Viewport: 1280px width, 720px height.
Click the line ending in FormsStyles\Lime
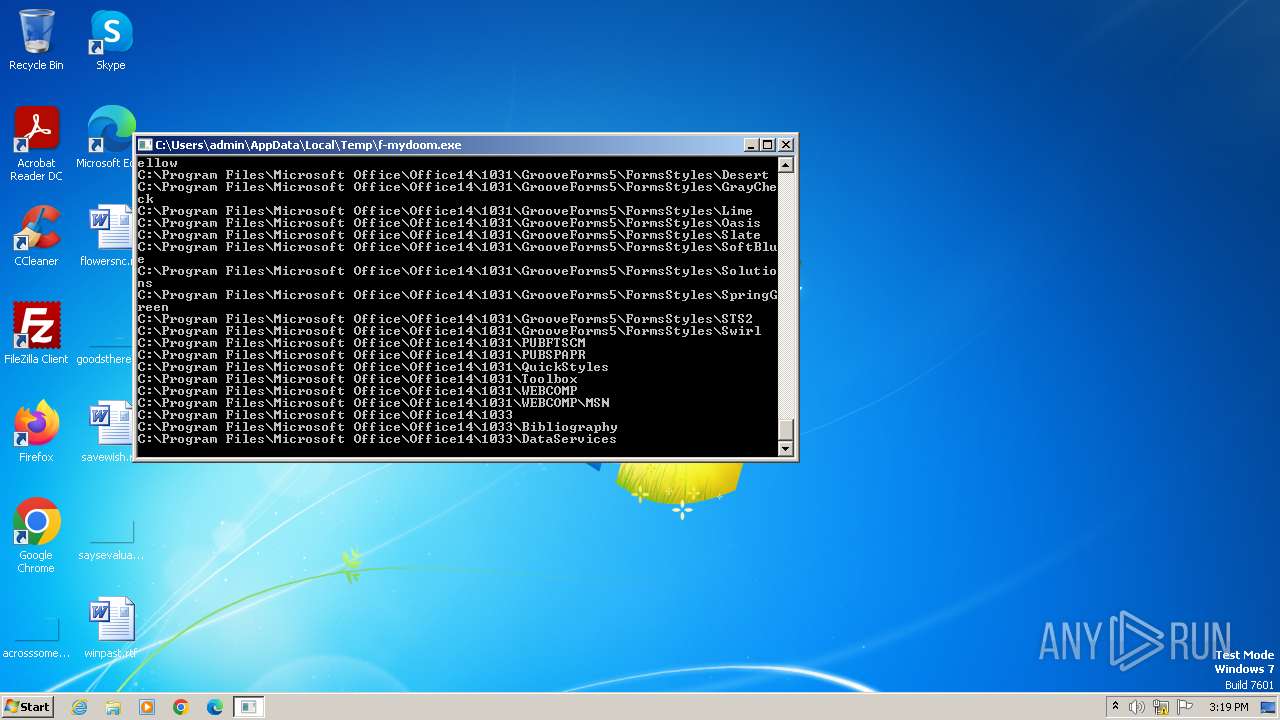pyautogui.click(x=445, y=211)
